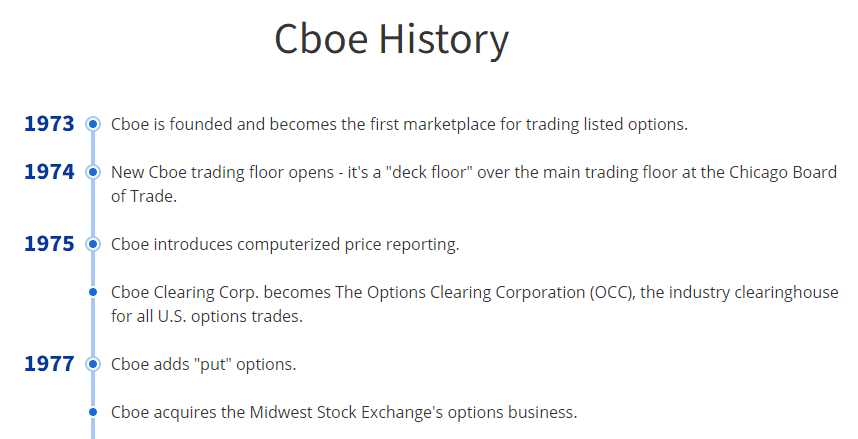Image resolution: width=858 pixels, height=439 pixels.
Task: Select the 'of Trade.' line of text
Action: click(144, 197)
